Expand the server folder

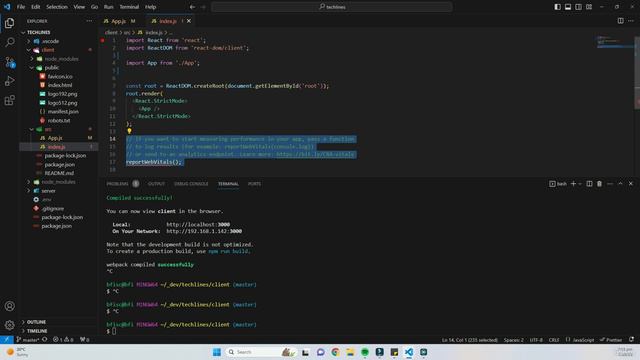(59, 191)
